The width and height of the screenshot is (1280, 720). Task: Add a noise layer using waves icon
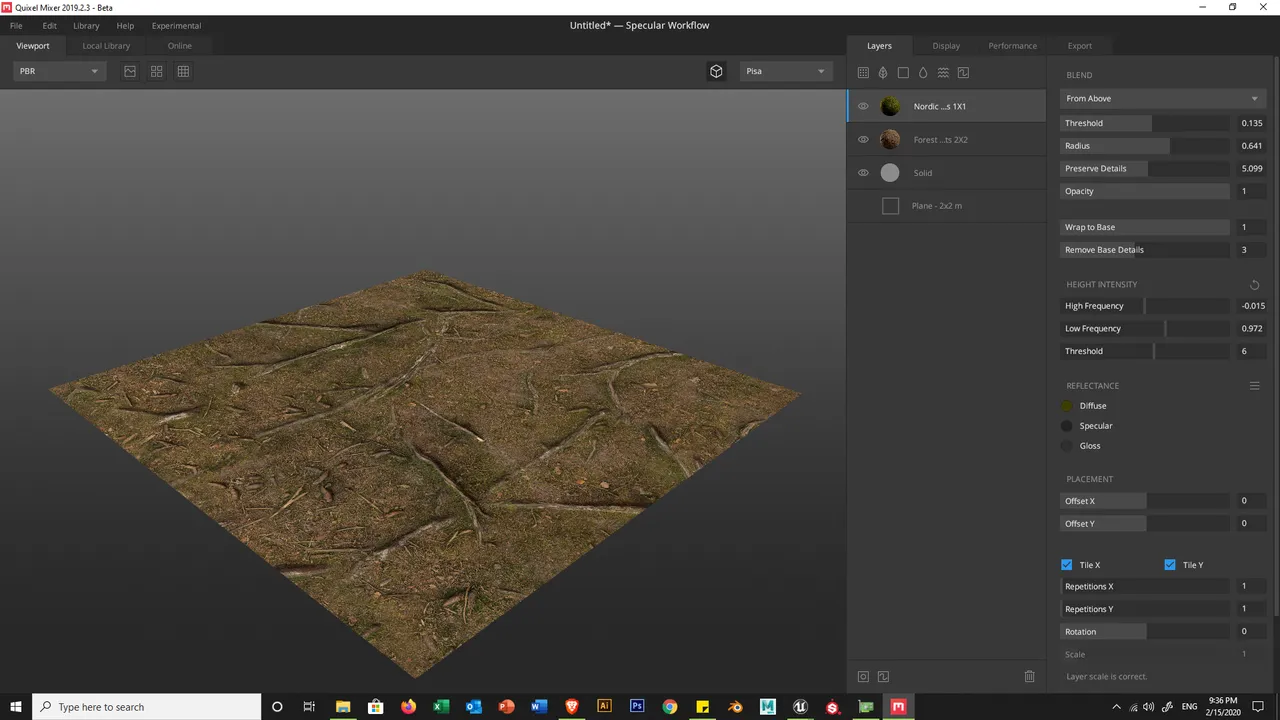(x=943, y=72)
